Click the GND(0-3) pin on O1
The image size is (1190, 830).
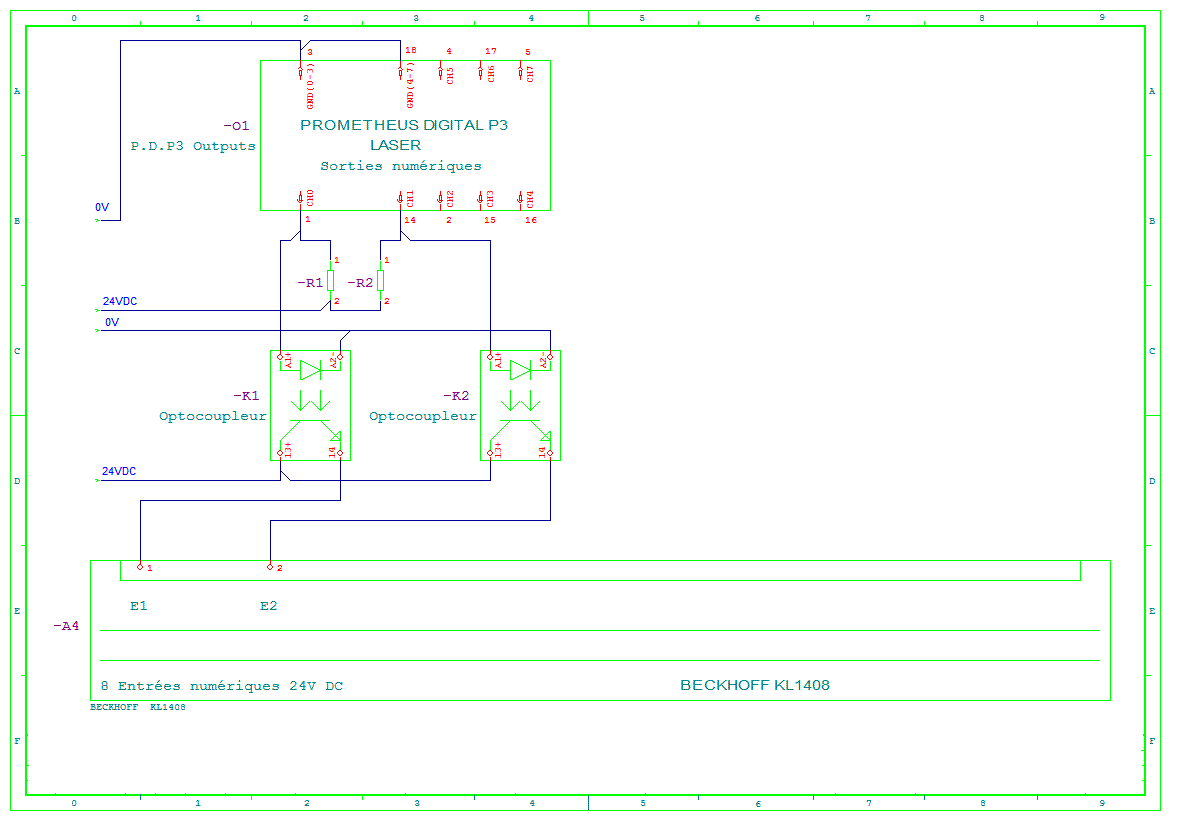[x=301, y=72]
